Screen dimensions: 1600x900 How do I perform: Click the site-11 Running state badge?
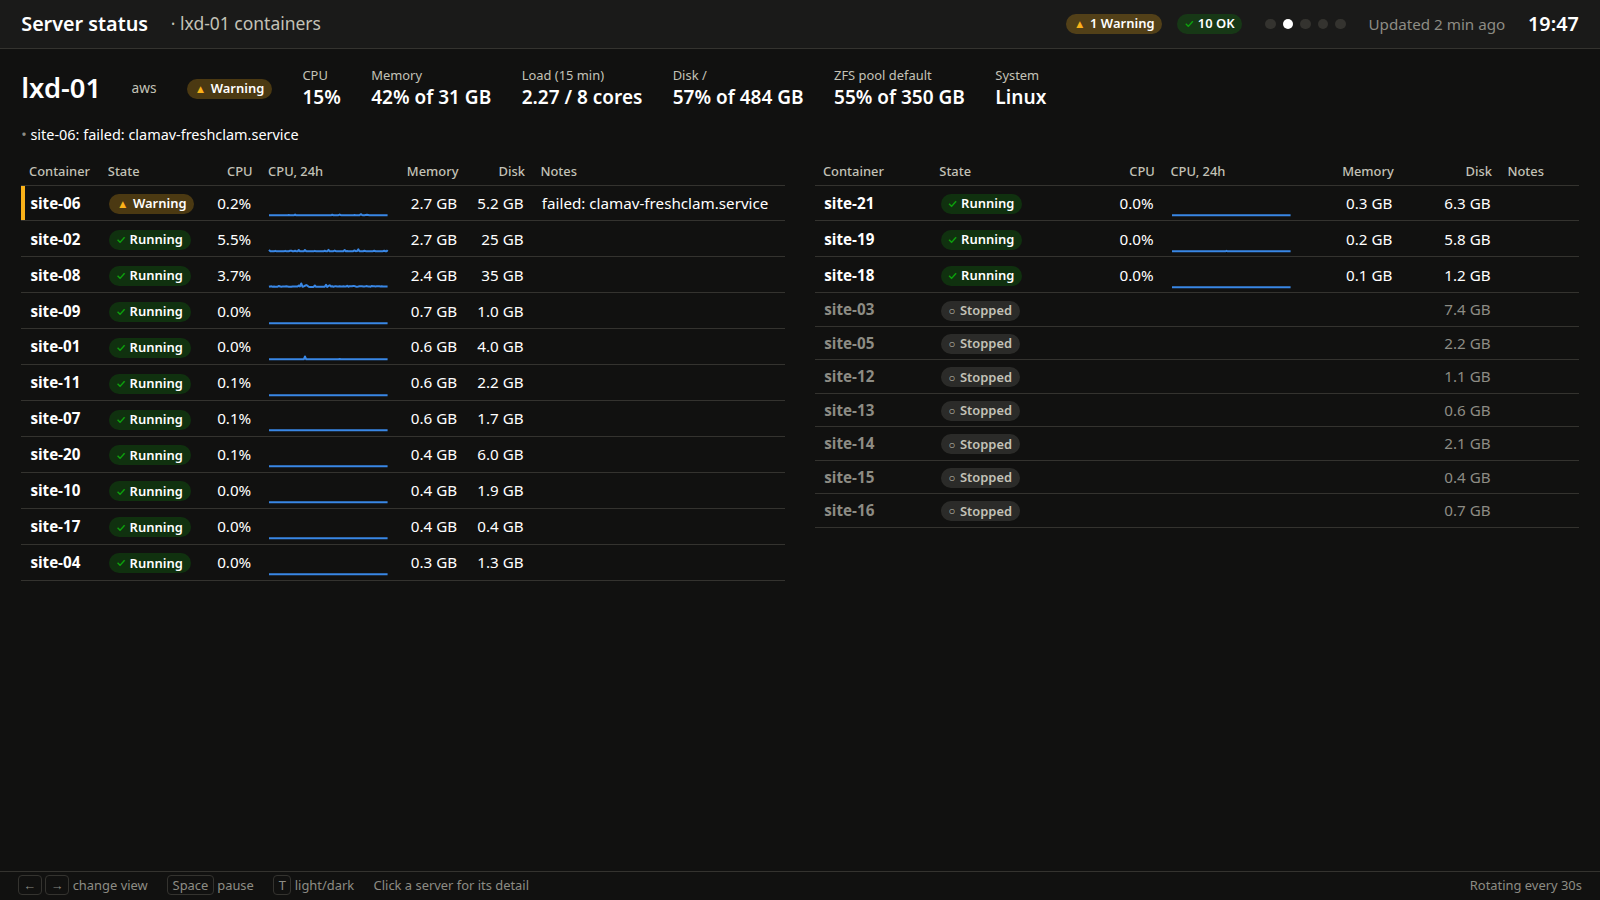pos(148,384)
